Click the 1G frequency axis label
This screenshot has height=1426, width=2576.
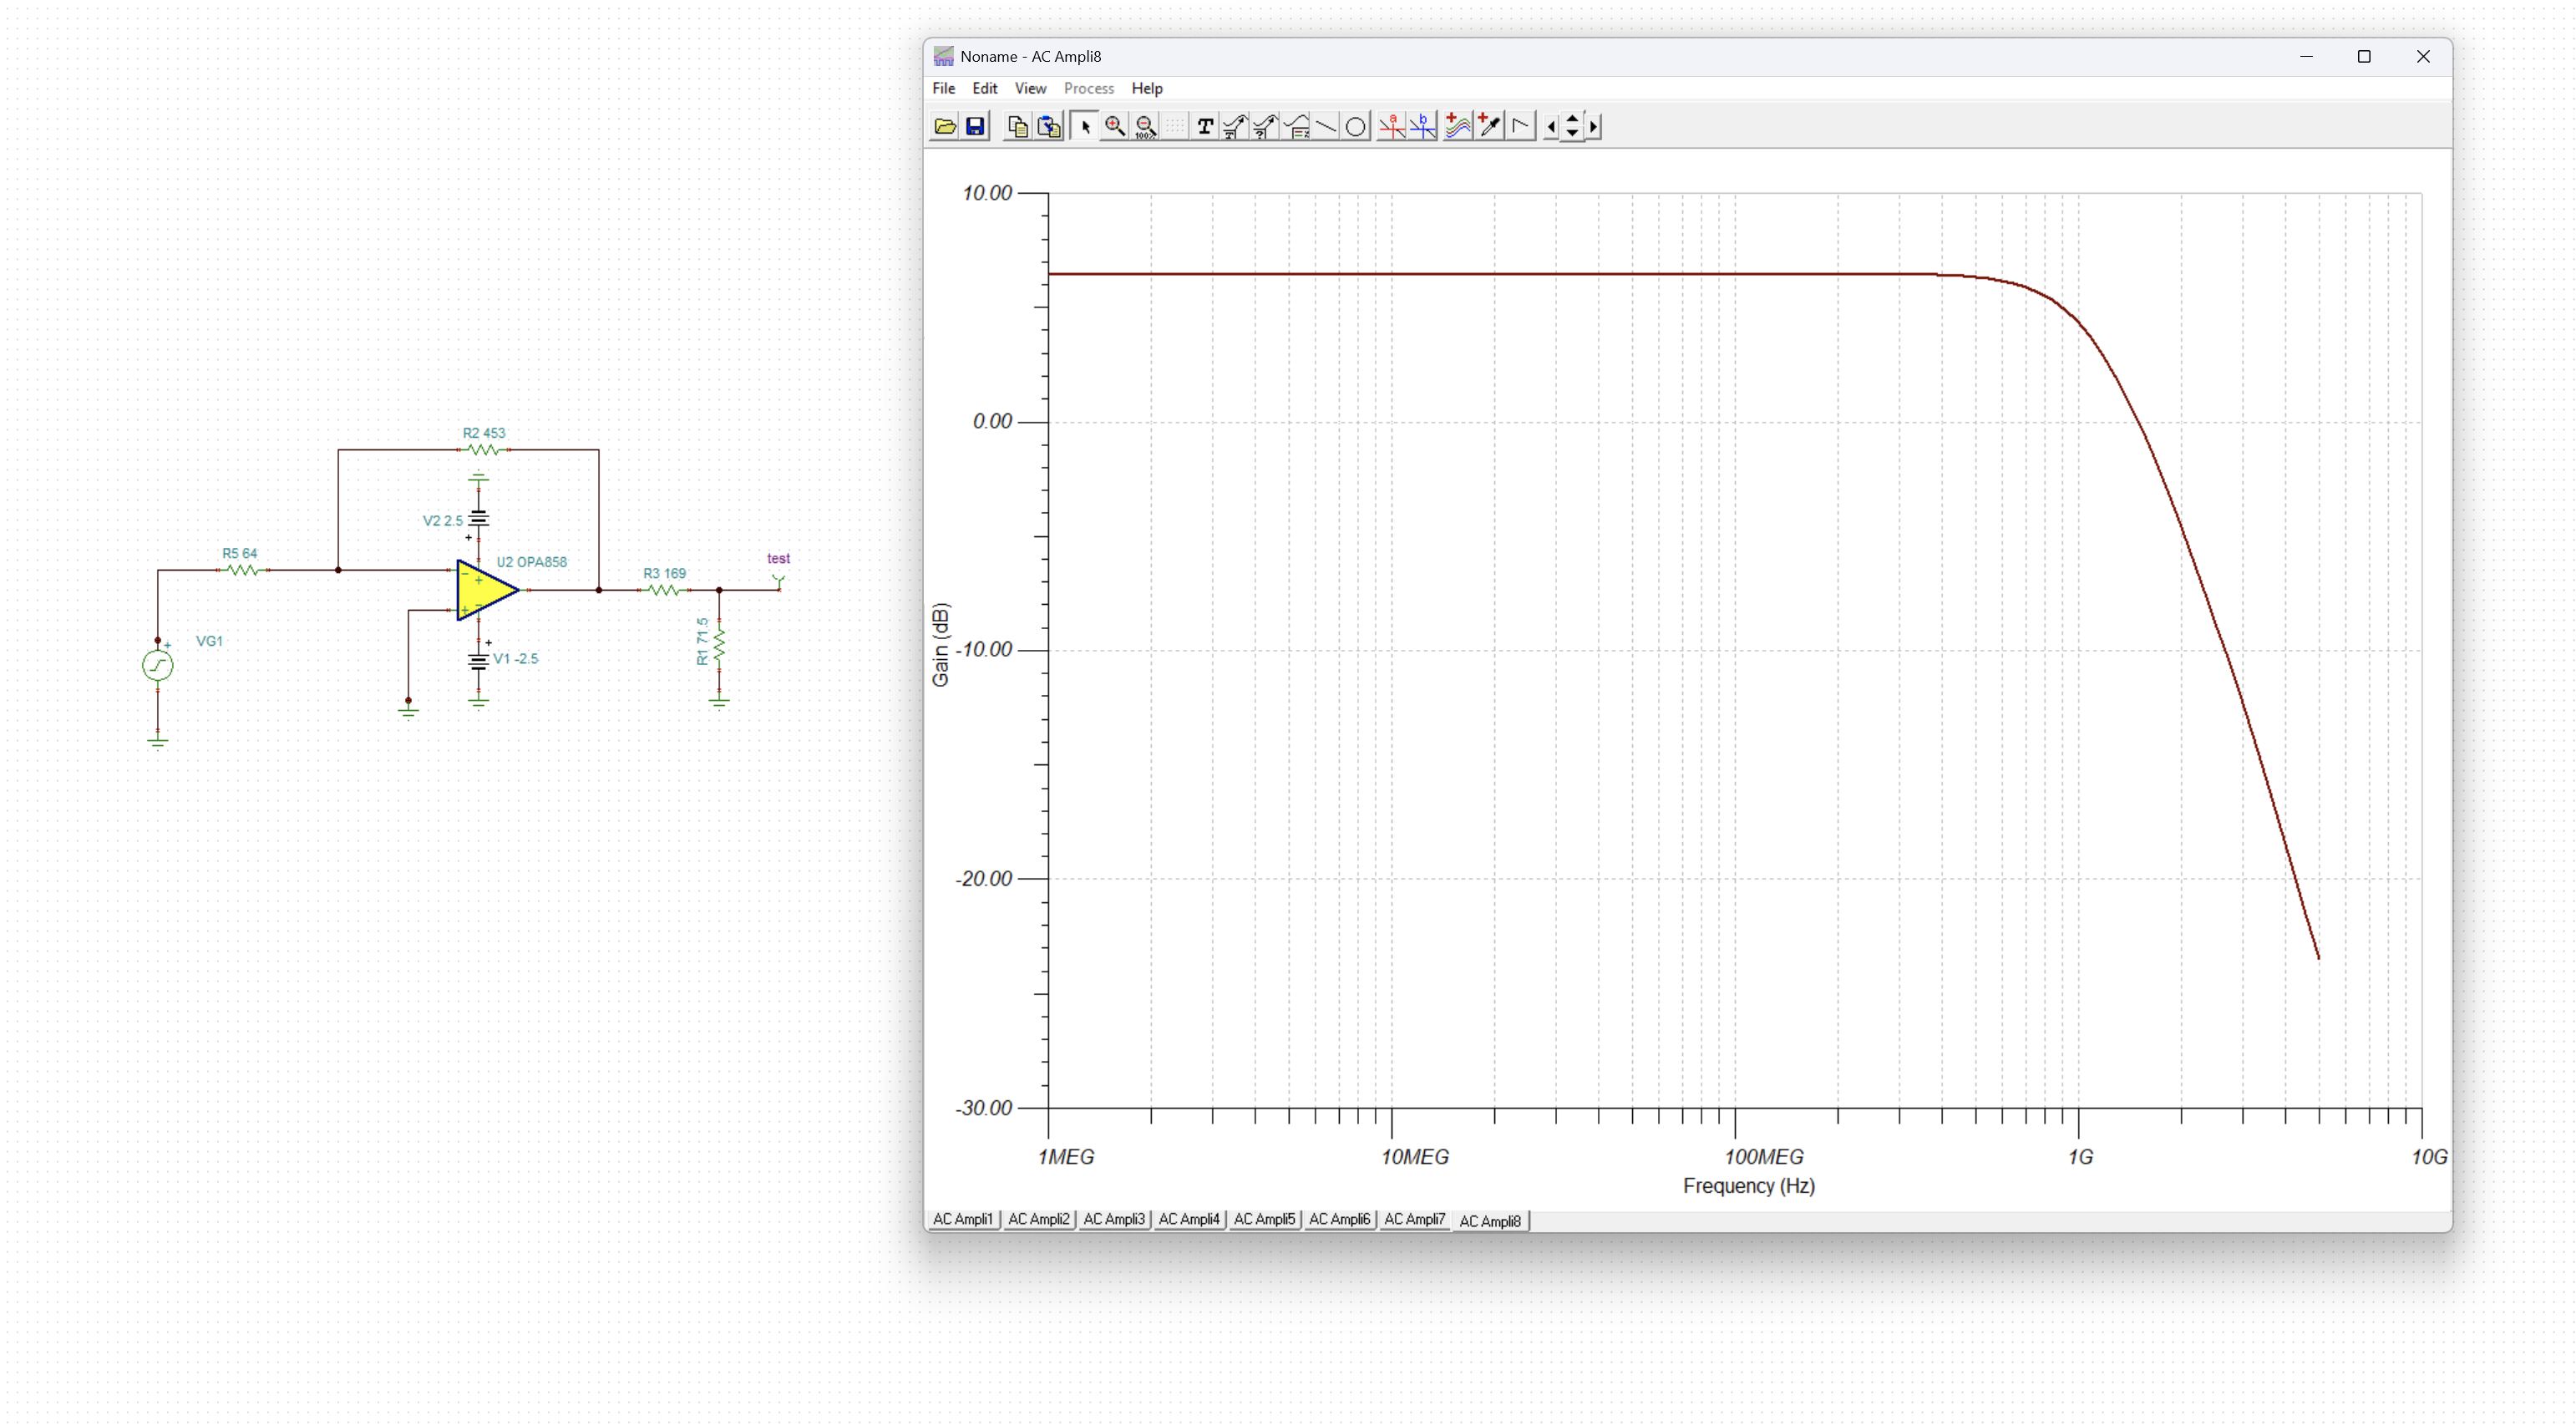point(2080,1157)
